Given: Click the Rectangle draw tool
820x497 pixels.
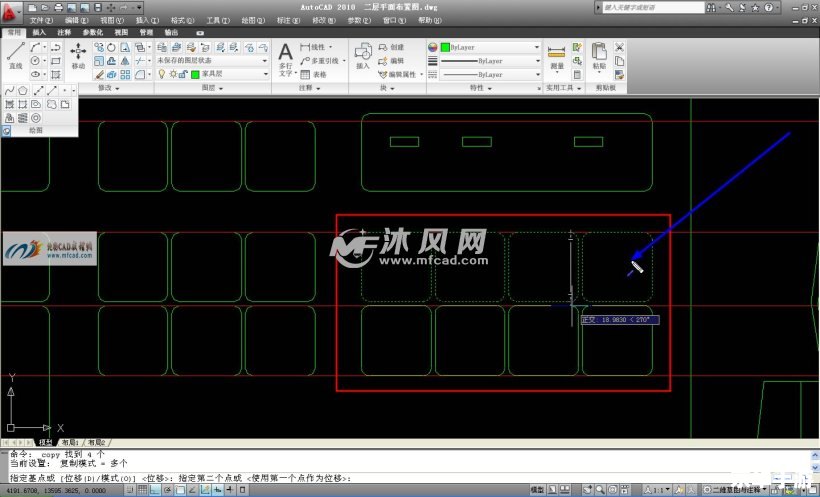Looking at the screenshot, I should [x=56, y=61].
